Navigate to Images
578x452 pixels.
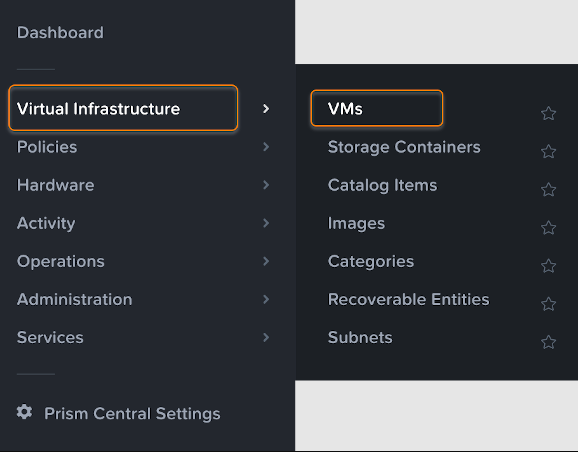click(x=356, y=223)
